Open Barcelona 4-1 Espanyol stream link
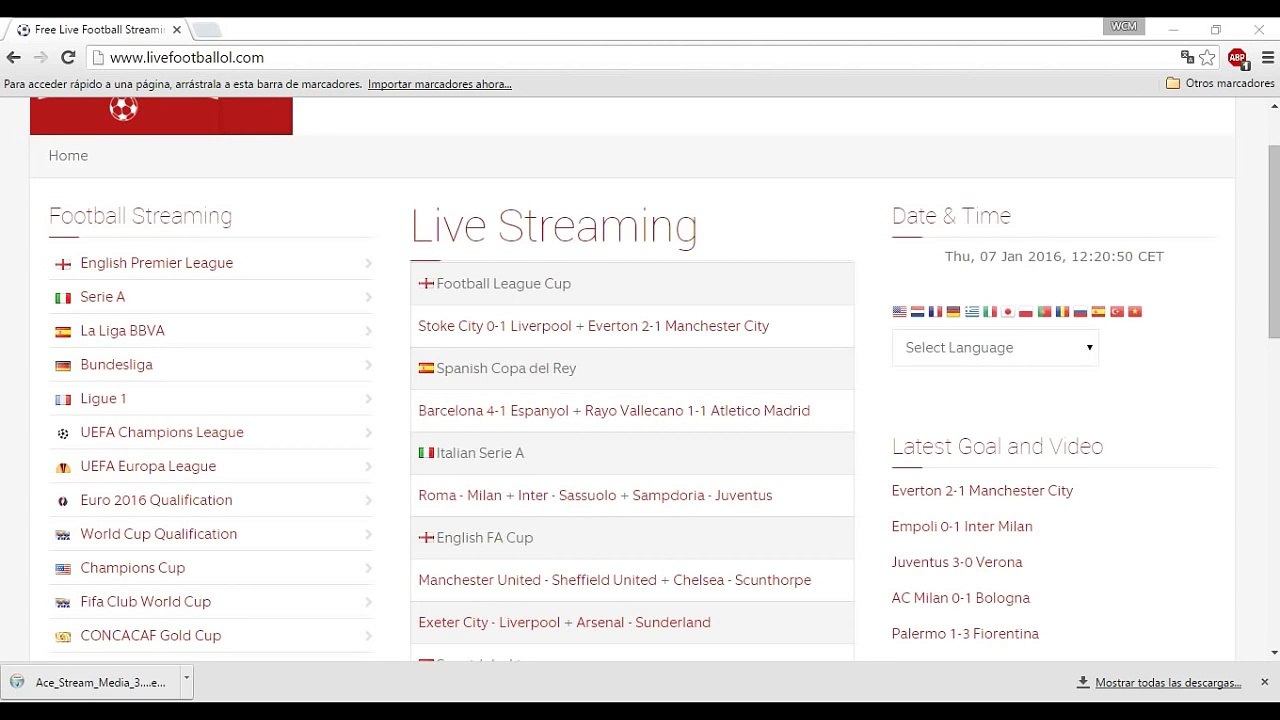The image size is (1280, 720). [x=493, y=411]
